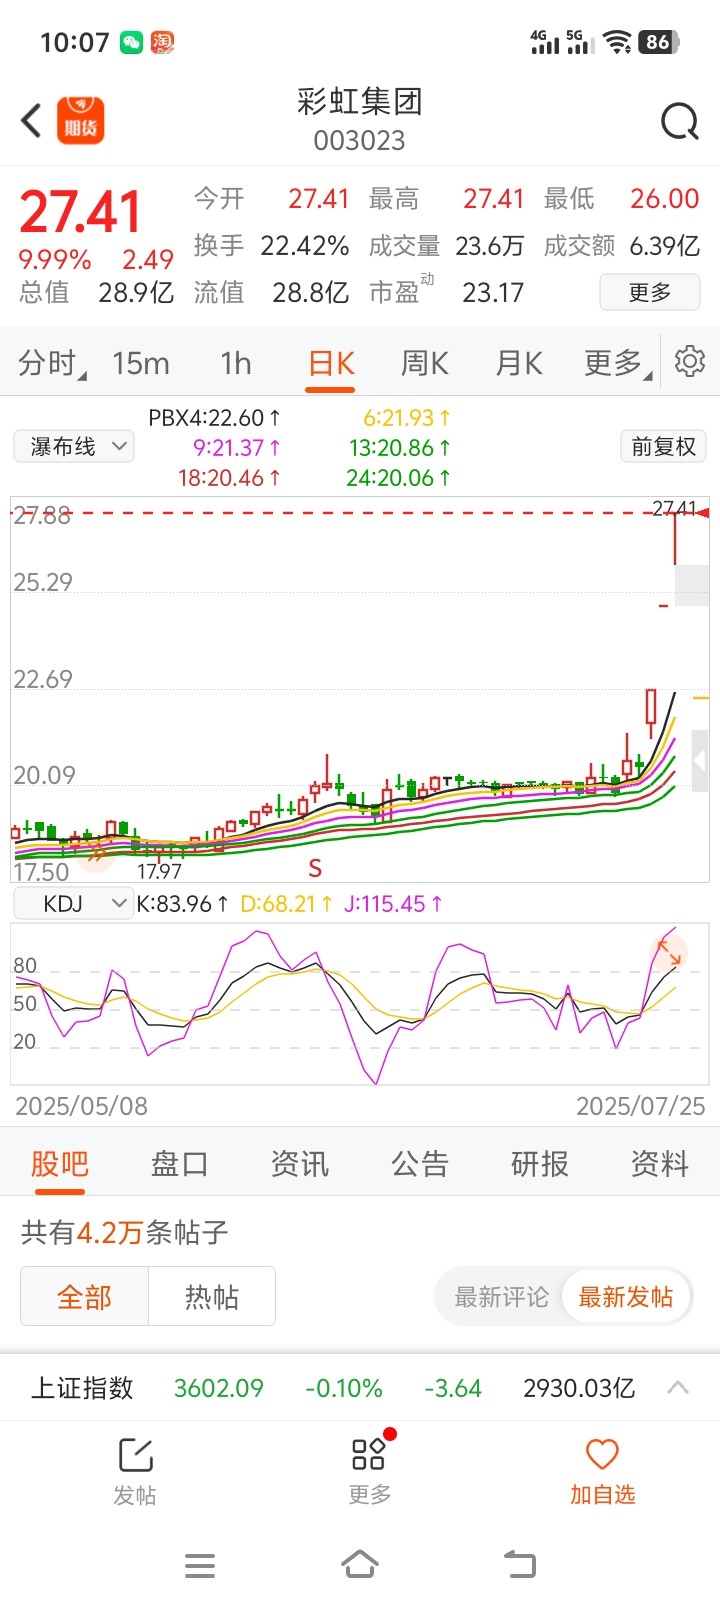Switch to 1h chart period
This screenshot has height=1608, width=720.
click(236, 363)
